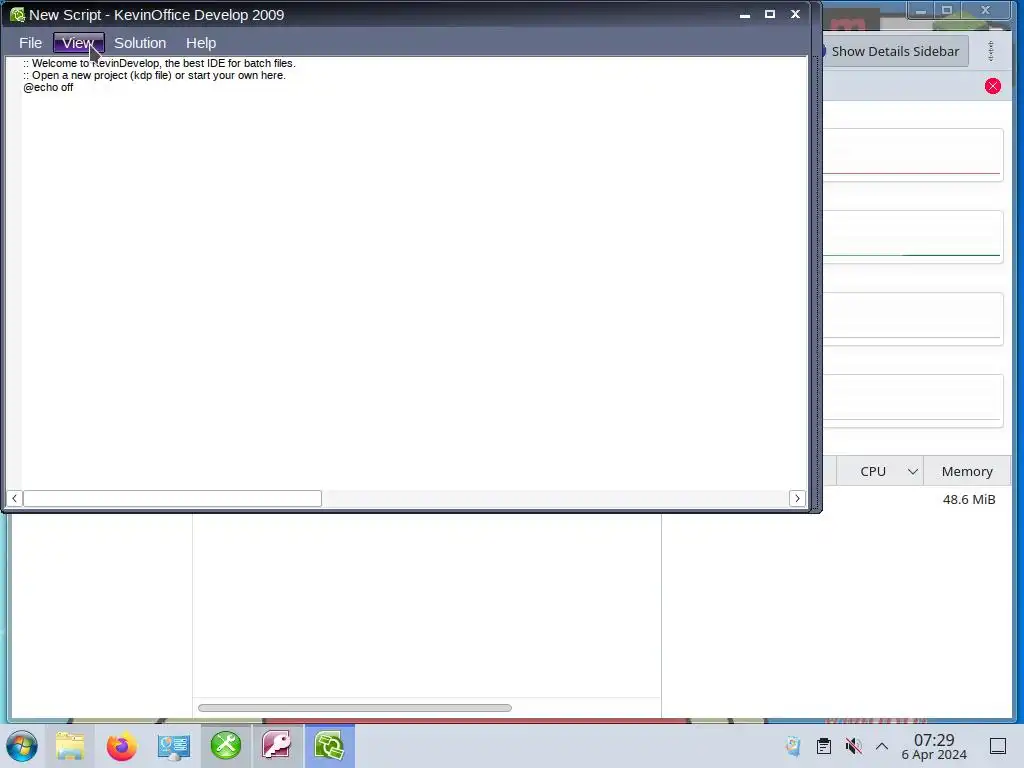Click the Memory column header
The height and width of the screenshot is (768, 1024).
967,472
